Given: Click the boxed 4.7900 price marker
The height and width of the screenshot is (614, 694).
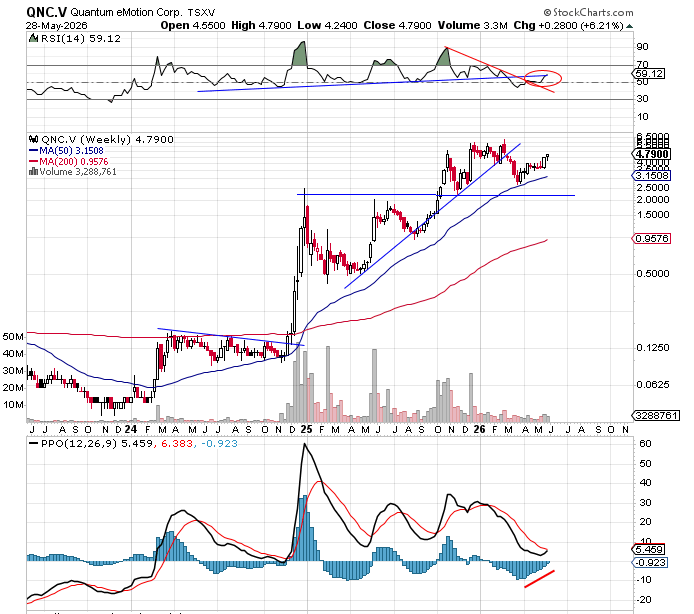Looking at the screenshot, I should (x=652, y=154).
